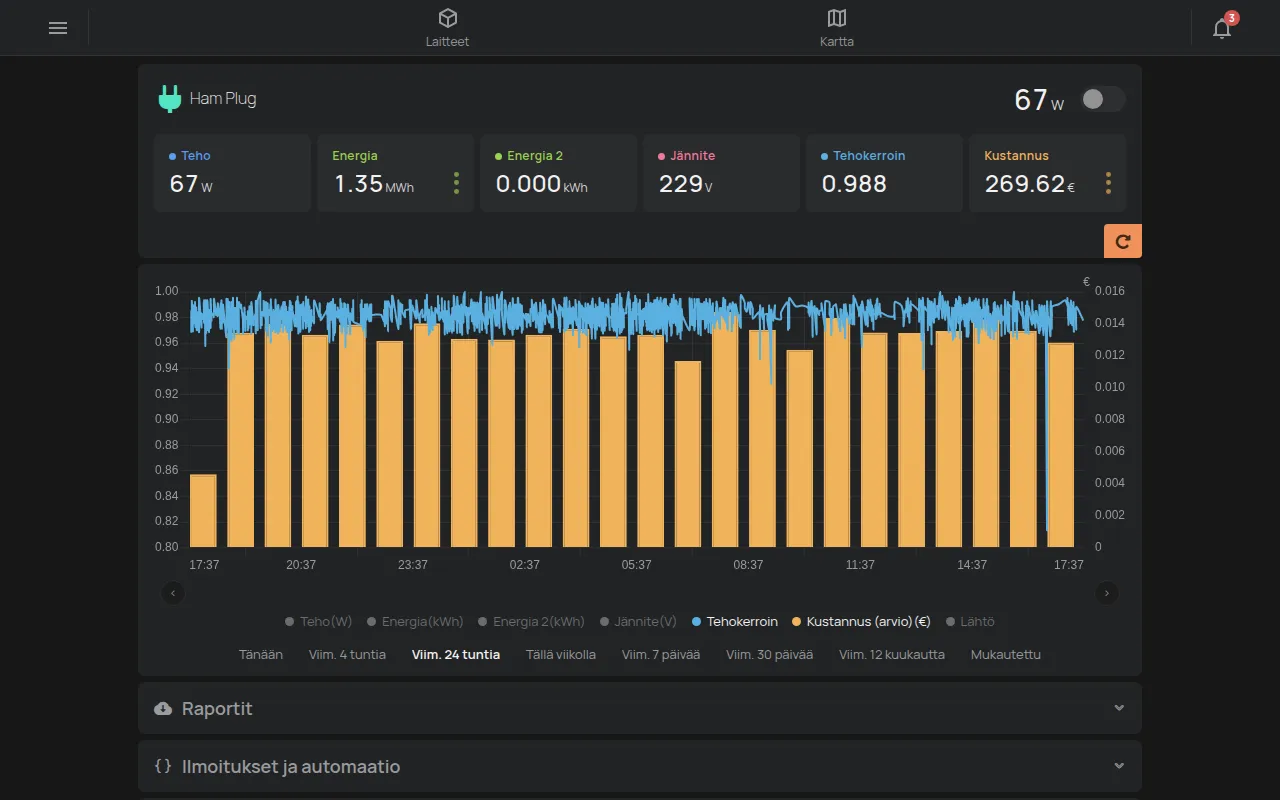Hide Kustannus (arvio) series in chart
The image size is (1280, 800).
click(861, 621)
